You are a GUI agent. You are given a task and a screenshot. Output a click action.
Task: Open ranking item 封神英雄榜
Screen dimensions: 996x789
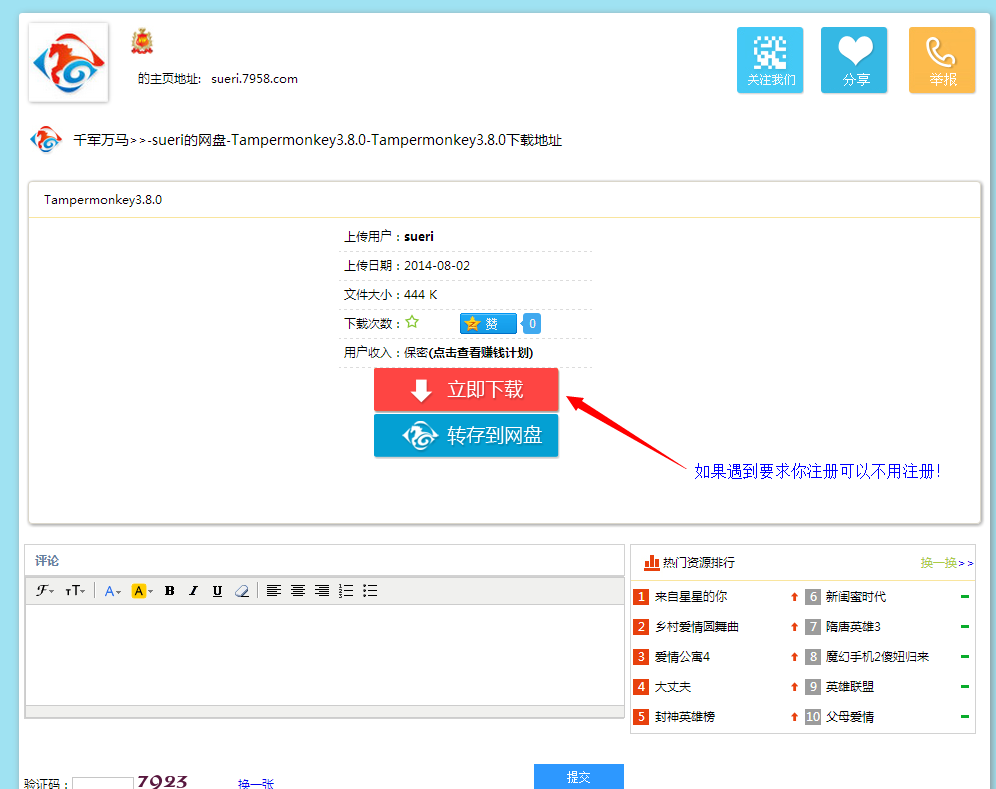pos(685,717)
